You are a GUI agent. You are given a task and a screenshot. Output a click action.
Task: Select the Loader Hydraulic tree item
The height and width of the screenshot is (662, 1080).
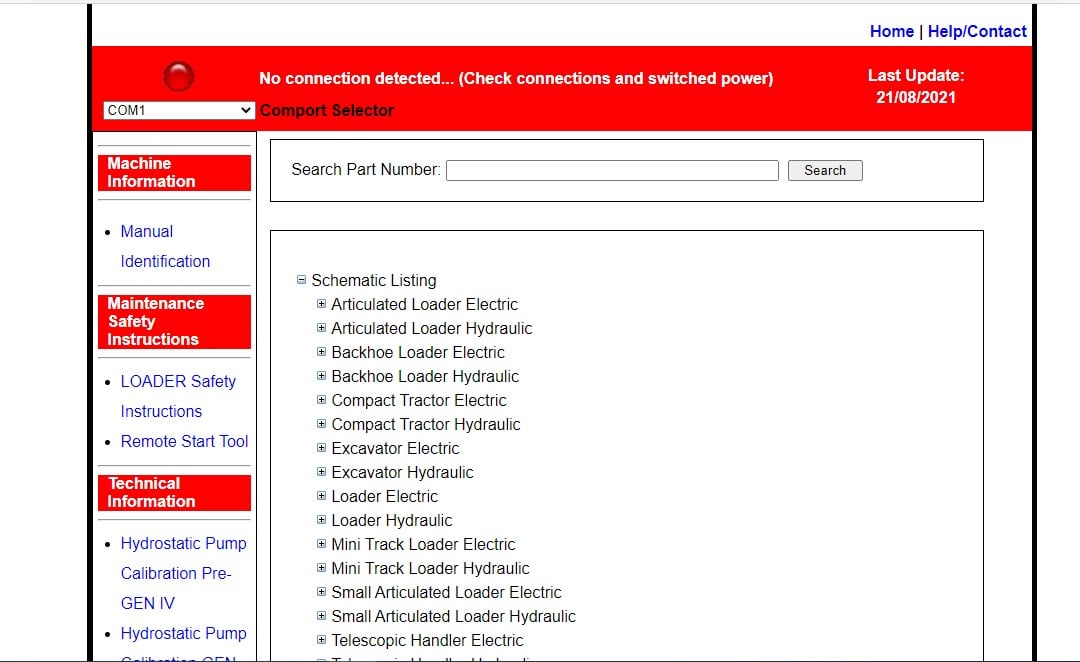[x=391, y=520]
